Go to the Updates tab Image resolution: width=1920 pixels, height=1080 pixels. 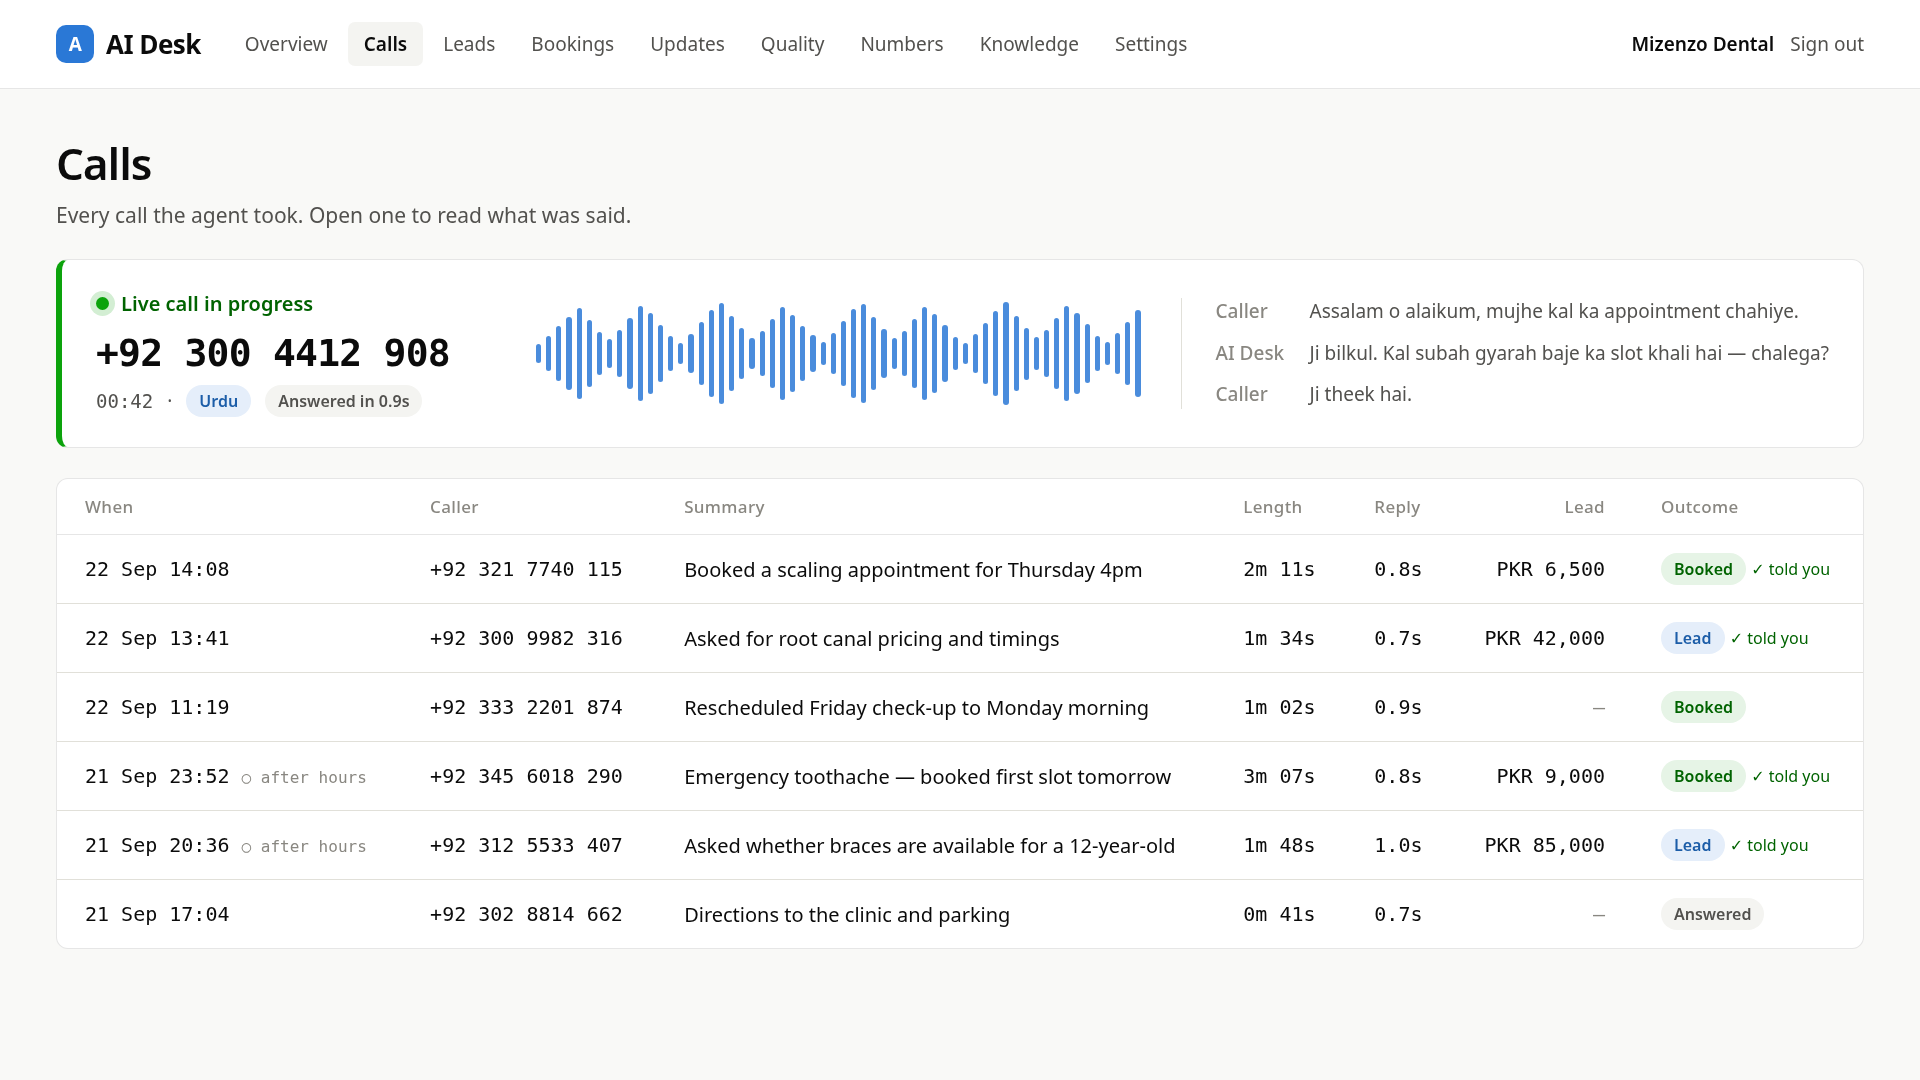coord(687,44)
